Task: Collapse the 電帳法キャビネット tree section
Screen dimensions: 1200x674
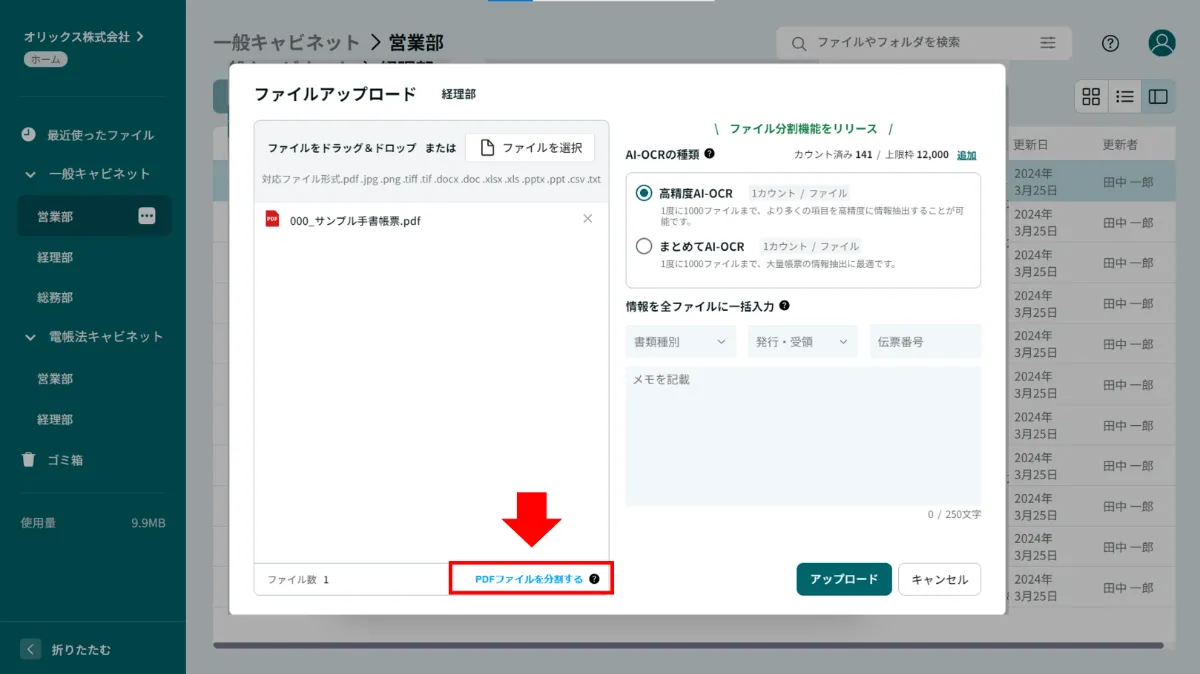Action: pos(32,337)
